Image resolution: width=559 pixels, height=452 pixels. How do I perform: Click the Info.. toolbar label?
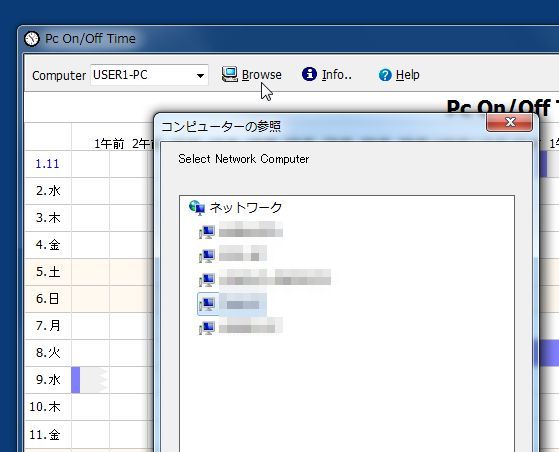click(x=337, y=75)
